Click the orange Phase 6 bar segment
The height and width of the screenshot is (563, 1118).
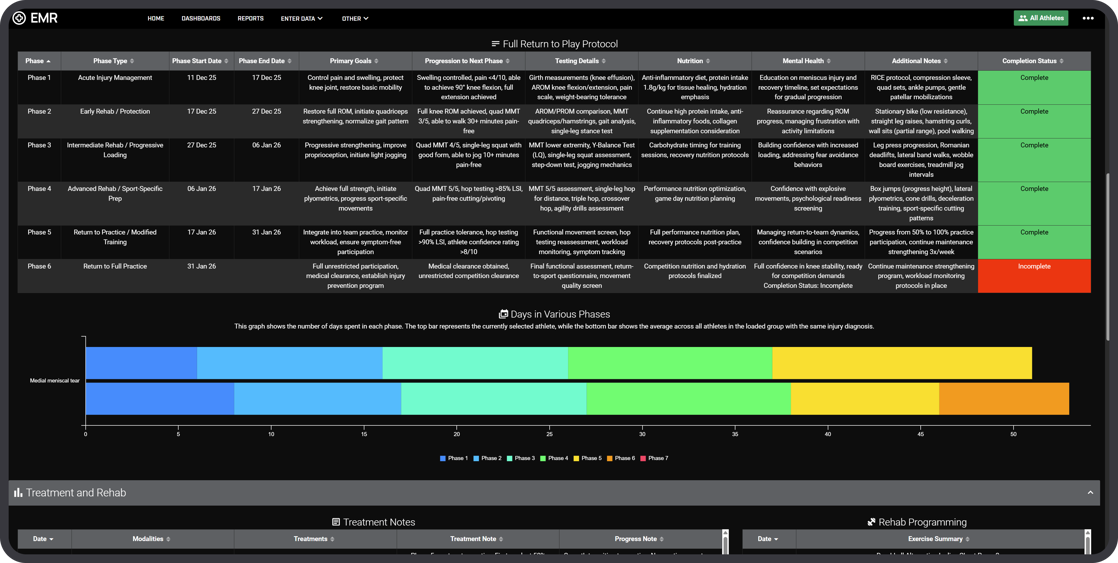click(1004, 398)
